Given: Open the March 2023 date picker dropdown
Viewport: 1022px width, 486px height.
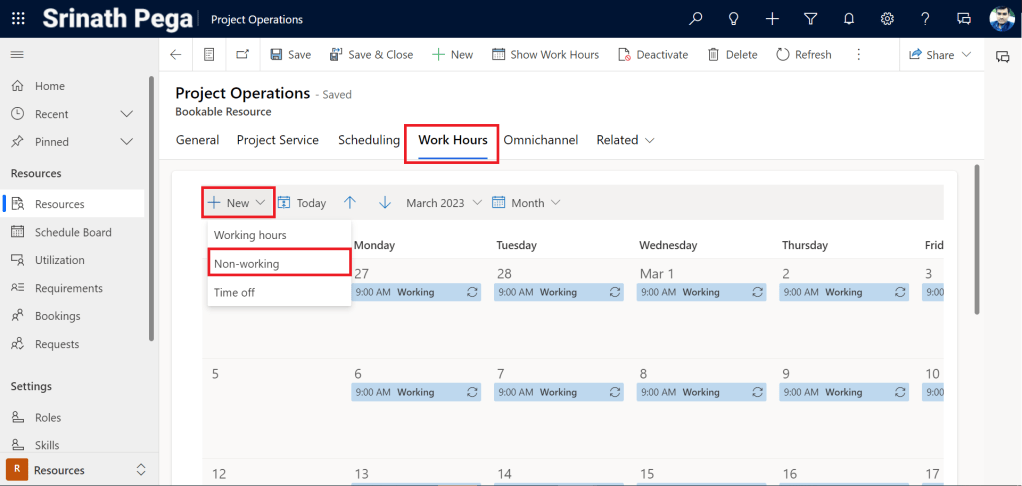Looking at the screenshot, I should coord(443,203).
